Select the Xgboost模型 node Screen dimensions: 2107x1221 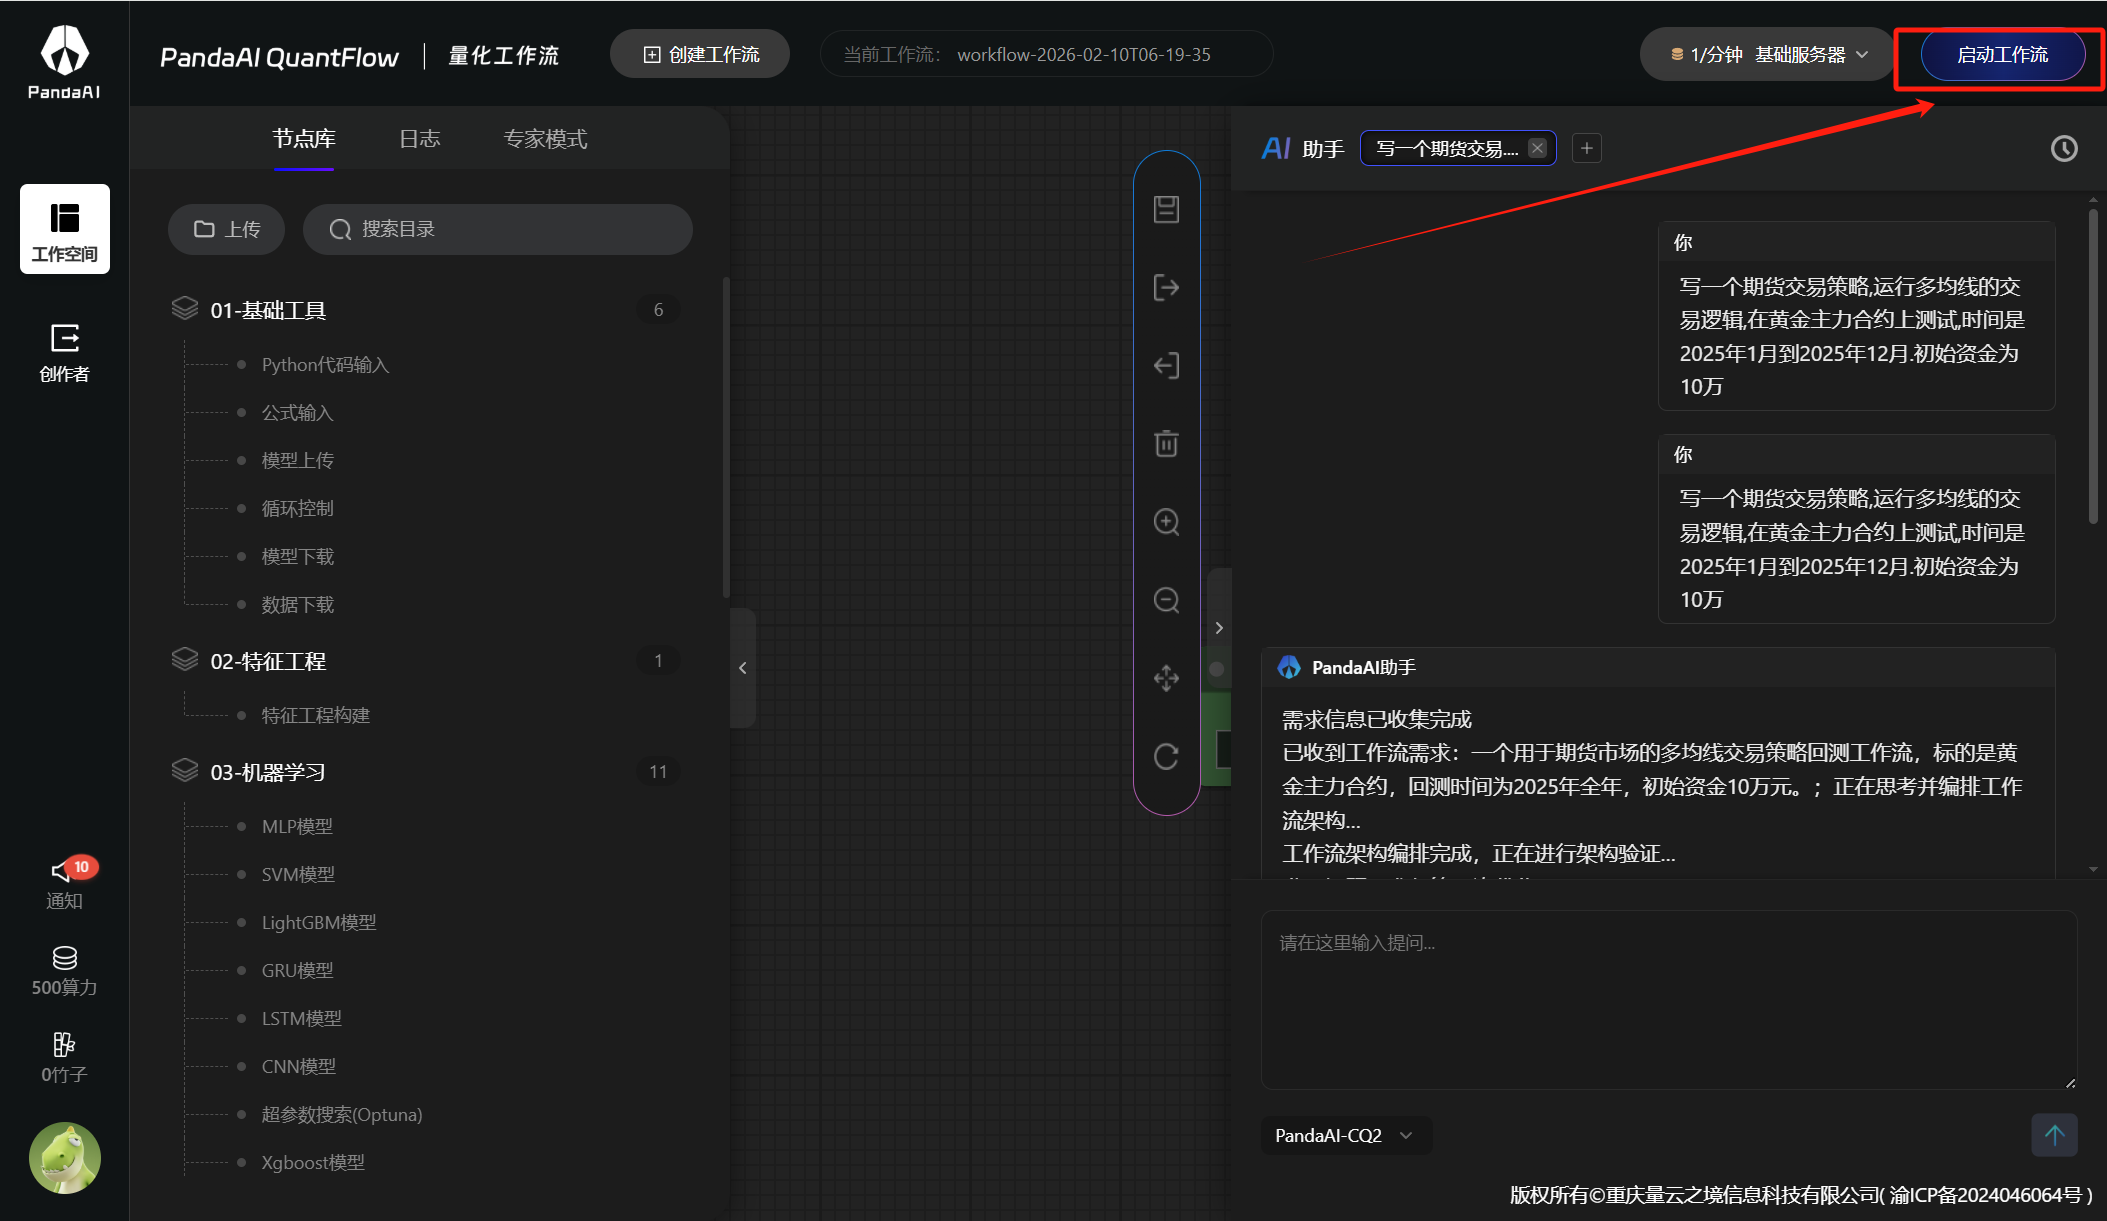click(x=313, y=1162)
